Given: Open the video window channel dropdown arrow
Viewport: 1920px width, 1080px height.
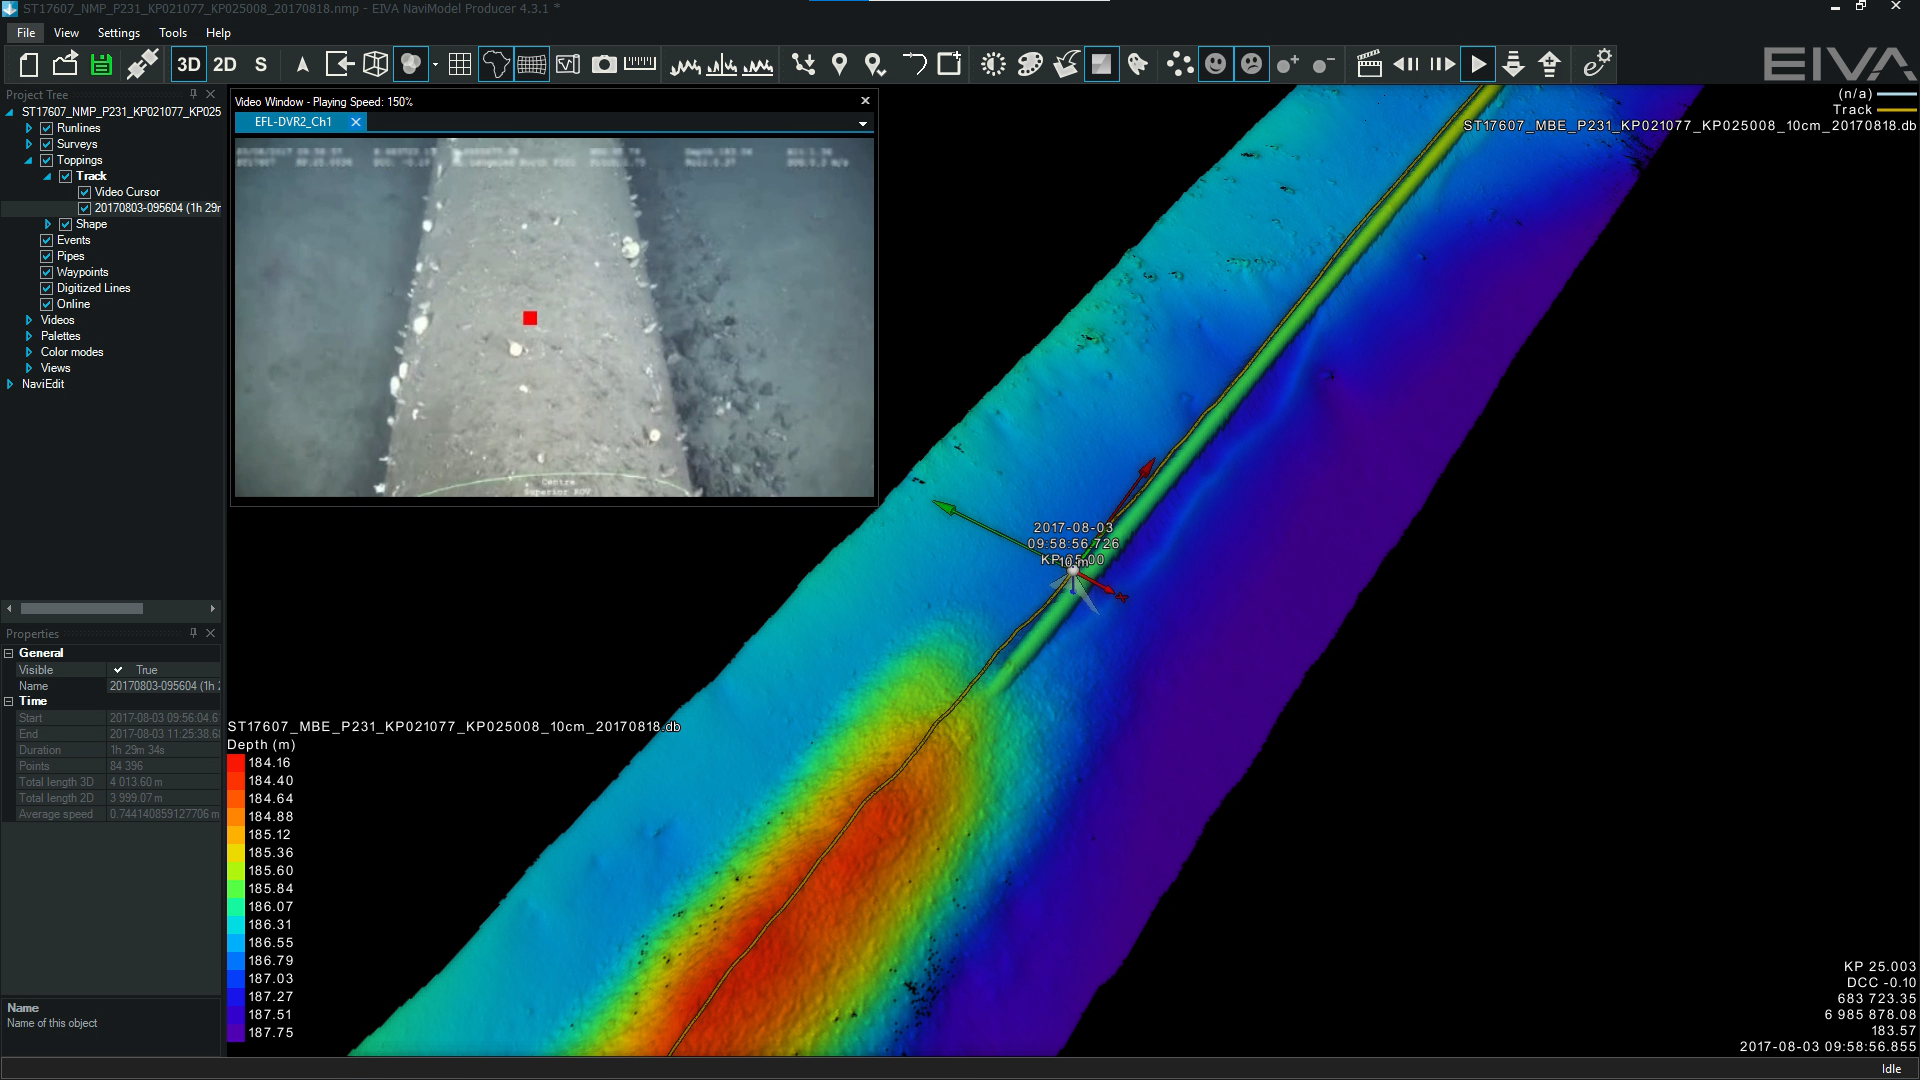Looking at the screenshot, I should tap(862, 124).
